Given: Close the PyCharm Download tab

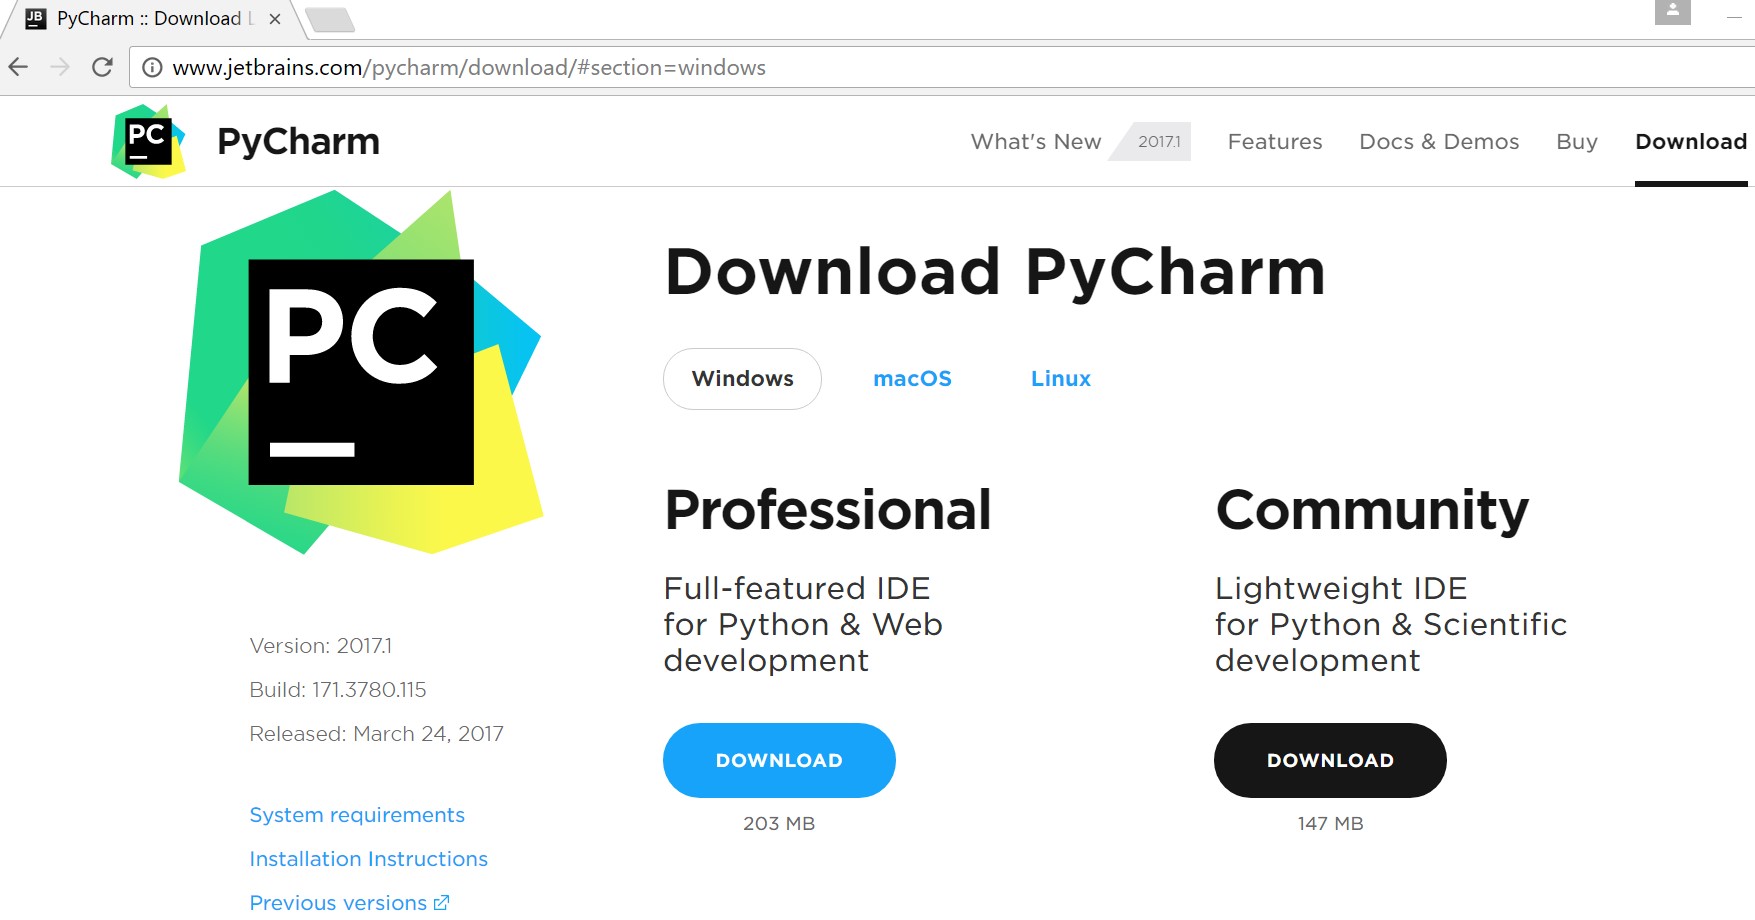Looking at the screenshot, I should pyautogui.click(x=275, y=19).
